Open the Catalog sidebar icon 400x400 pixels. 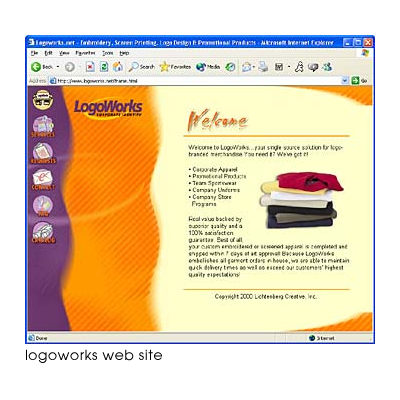coord(43,233)
